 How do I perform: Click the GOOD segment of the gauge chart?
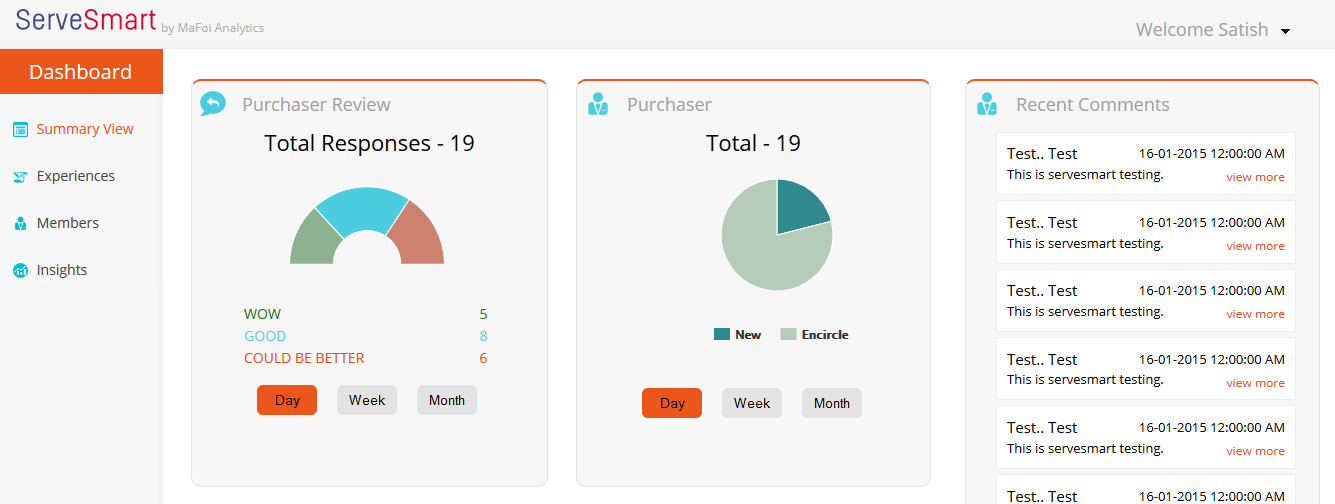(362, 208)
